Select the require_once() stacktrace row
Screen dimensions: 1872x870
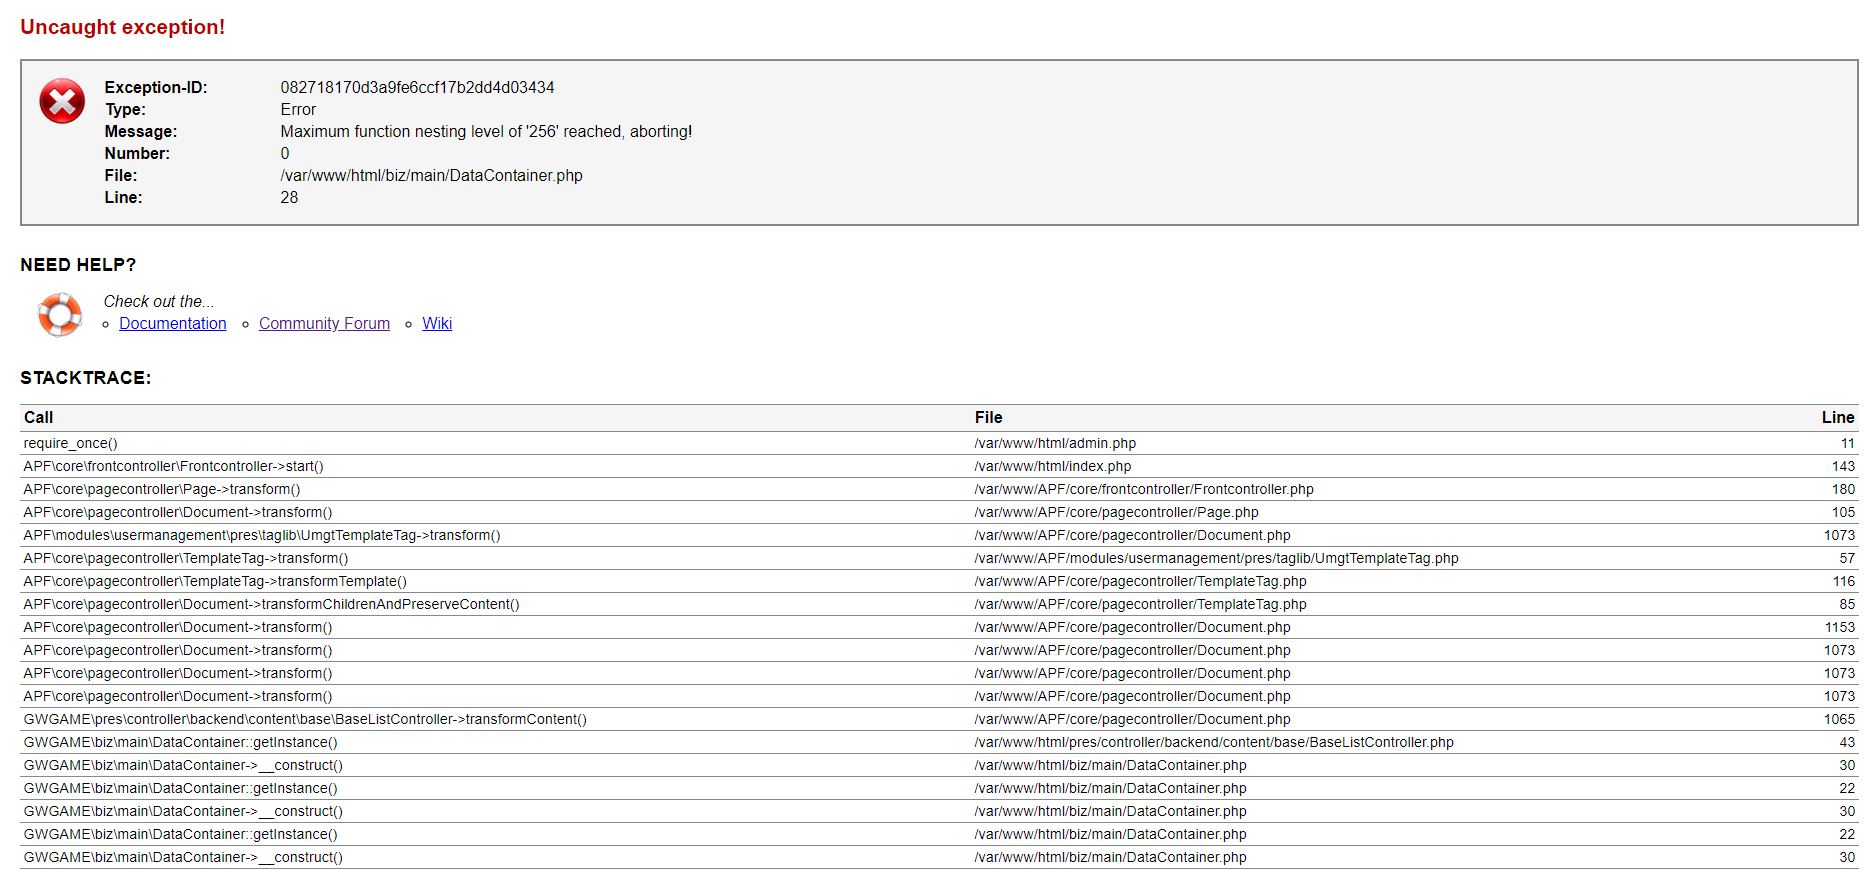939,443
